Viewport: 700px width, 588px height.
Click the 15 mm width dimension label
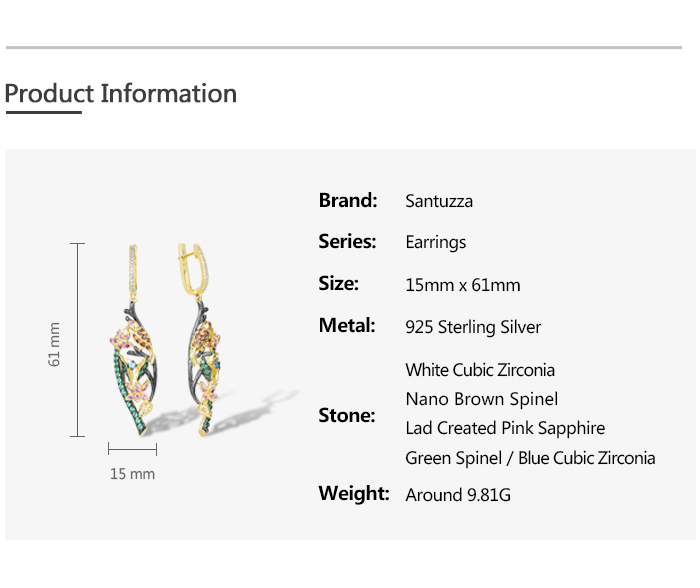coord(132,474)
